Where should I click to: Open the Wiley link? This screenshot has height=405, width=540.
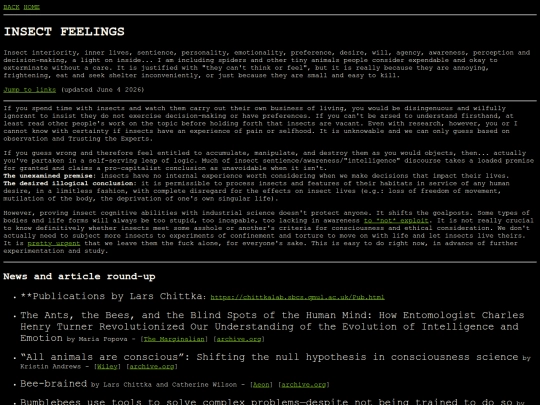[x=107, y=366]
